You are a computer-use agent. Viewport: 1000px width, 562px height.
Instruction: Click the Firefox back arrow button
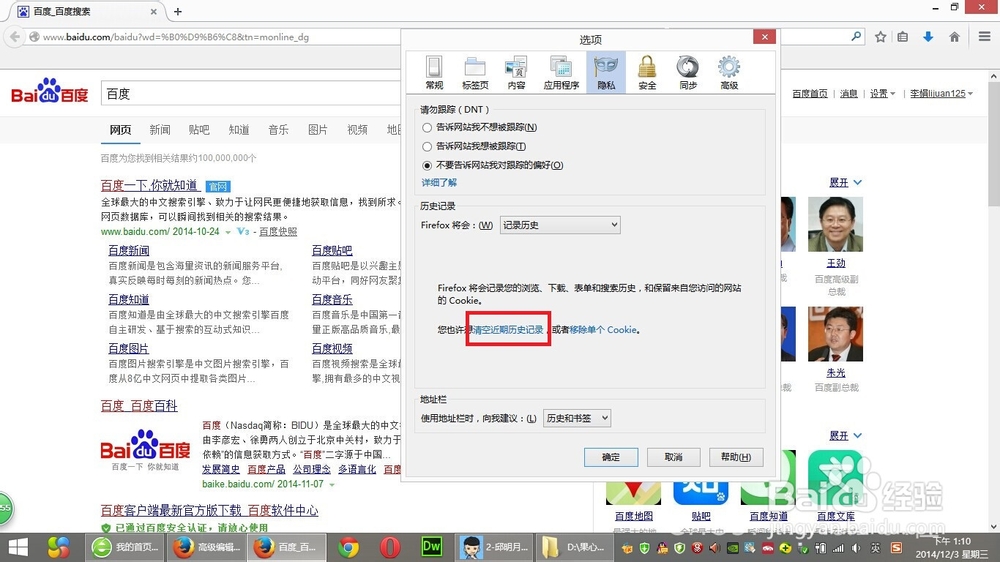(14, 37)
